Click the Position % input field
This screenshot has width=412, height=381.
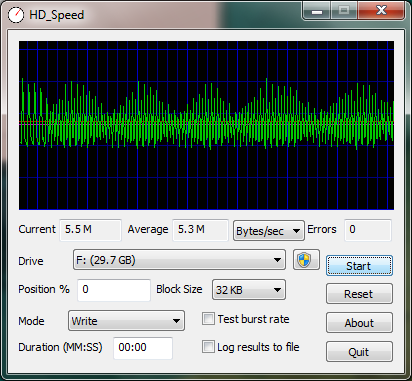(x=114, y=290)
